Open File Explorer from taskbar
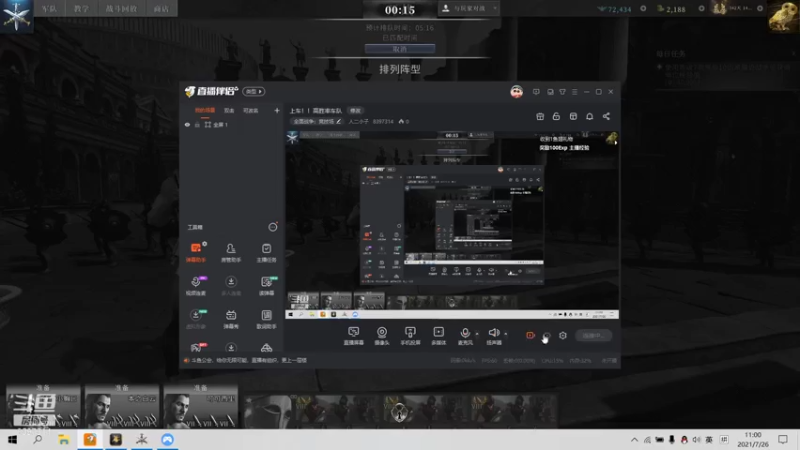800x450 pixels. click(x=63, y=439)
